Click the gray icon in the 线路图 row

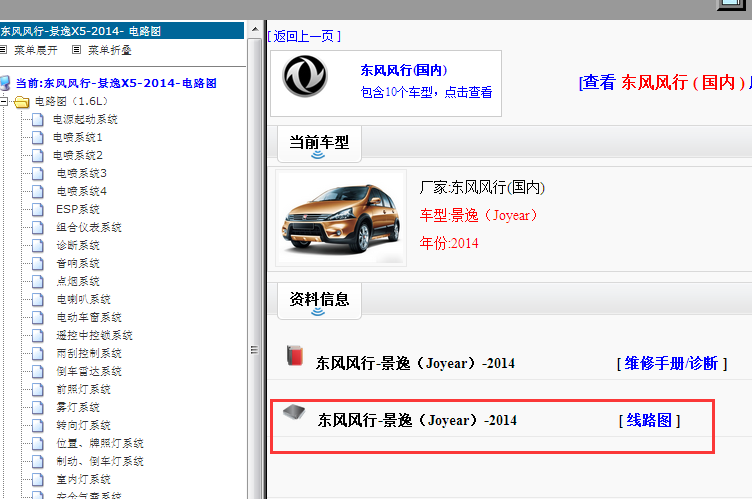point(294,412)
